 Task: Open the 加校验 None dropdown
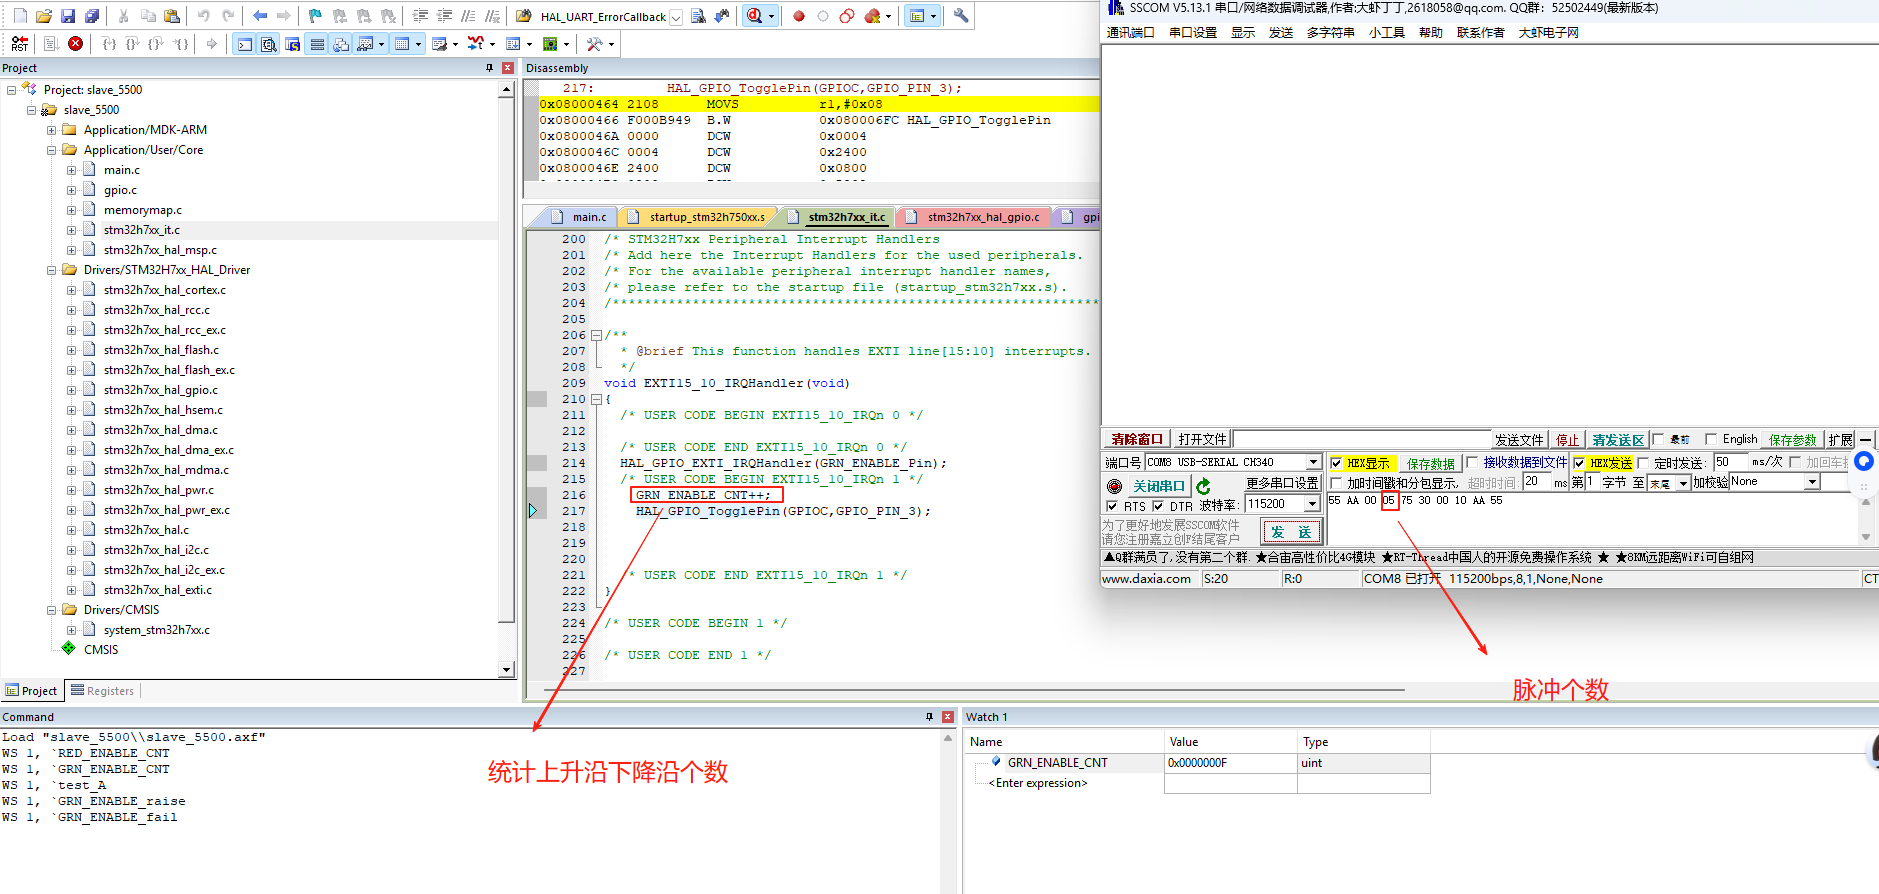1812,482
